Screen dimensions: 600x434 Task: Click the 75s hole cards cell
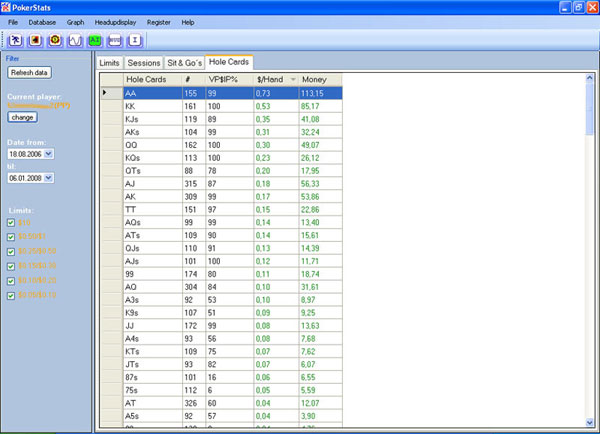tap(153, 390)
